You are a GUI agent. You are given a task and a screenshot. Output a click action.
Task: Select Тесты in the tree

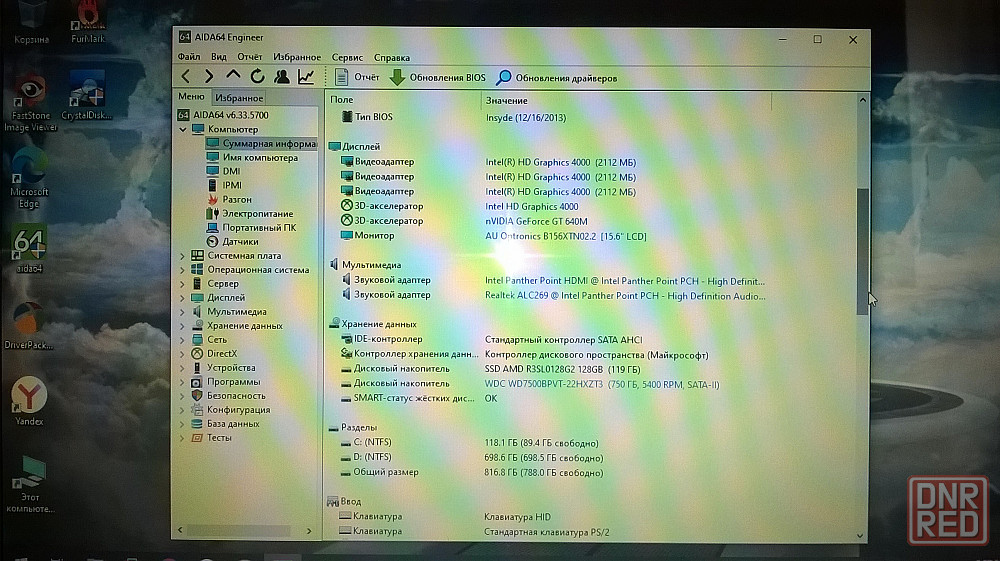click(212, 438)
